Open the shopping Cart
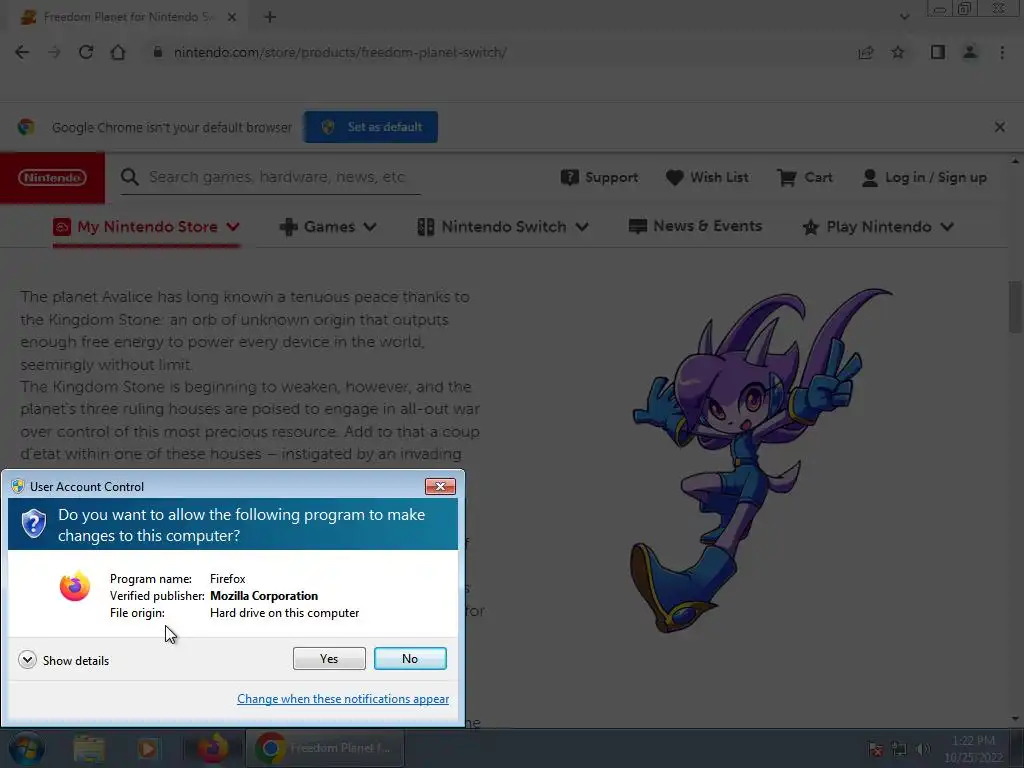 (805, 177)
